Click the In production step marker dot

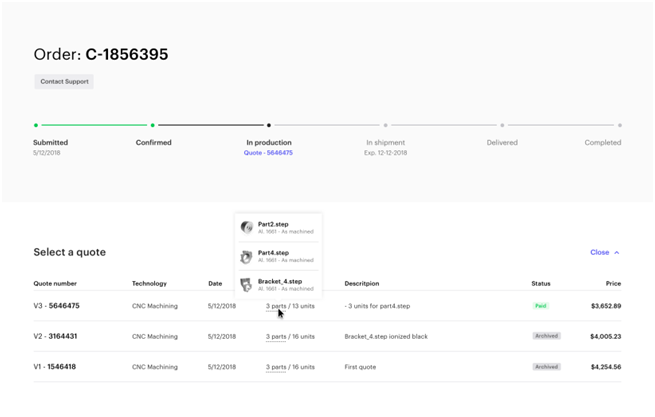[x=268, y=126]
